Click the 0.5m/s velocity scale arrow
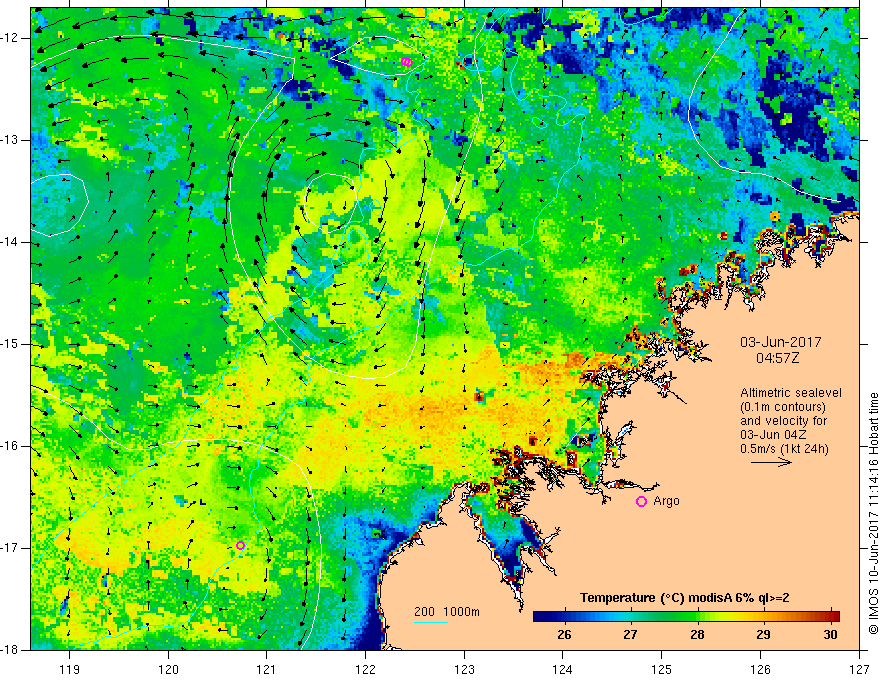The height and width of the screenshot is (680, 880). [x=771, y=463]
